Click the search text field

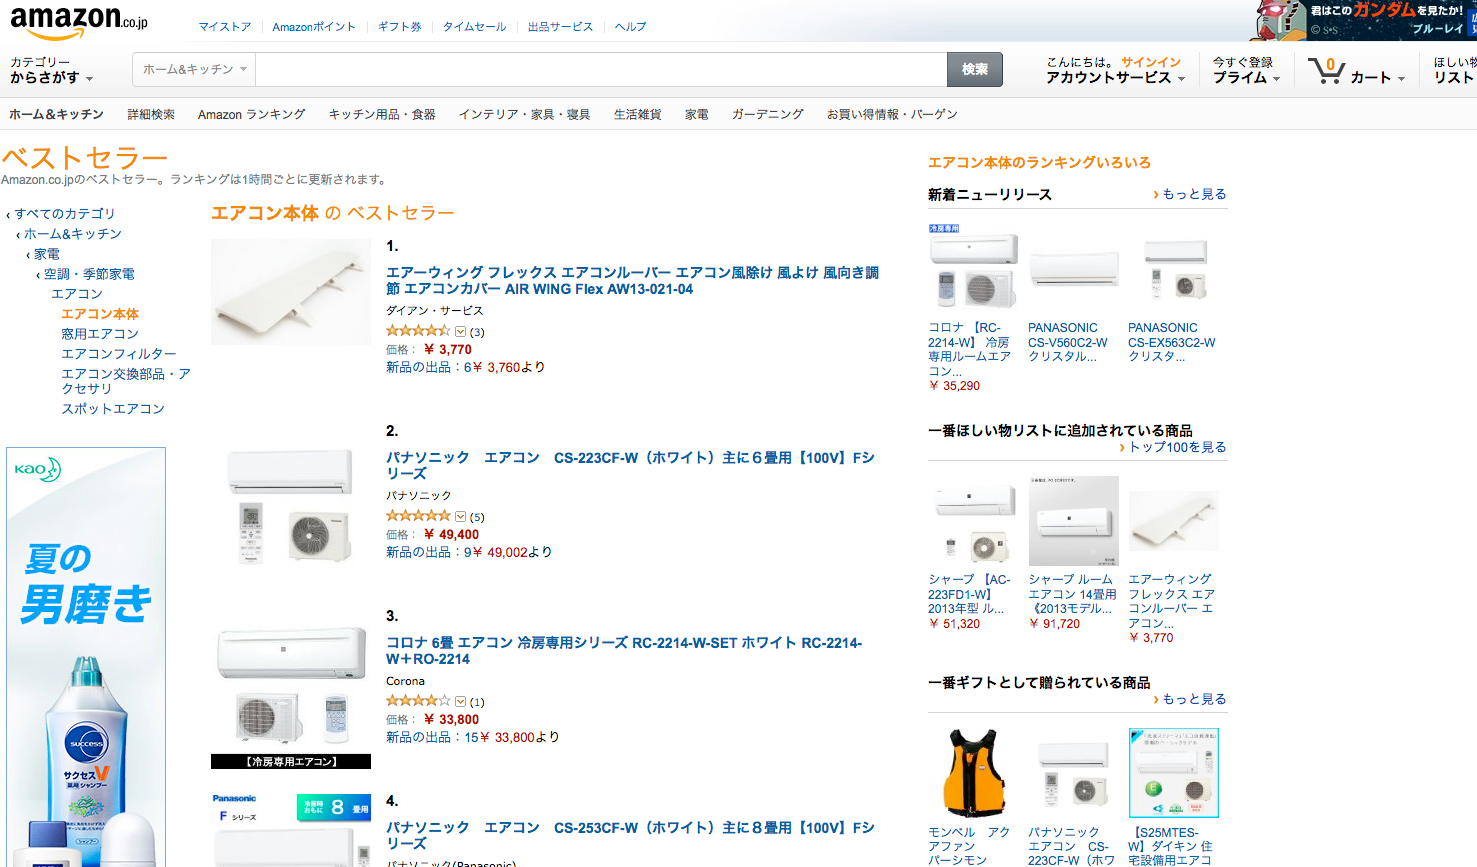(x=601, y=70)
